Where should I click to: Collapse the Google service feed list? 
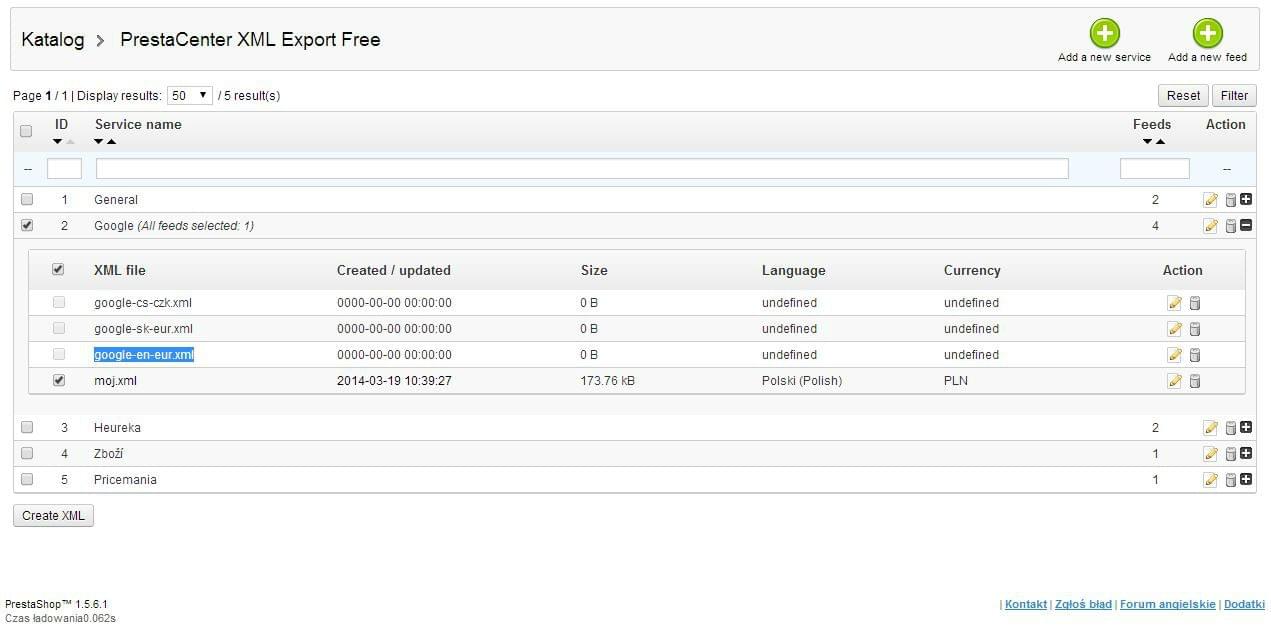pyautogui.click(x=1246, y=226)
